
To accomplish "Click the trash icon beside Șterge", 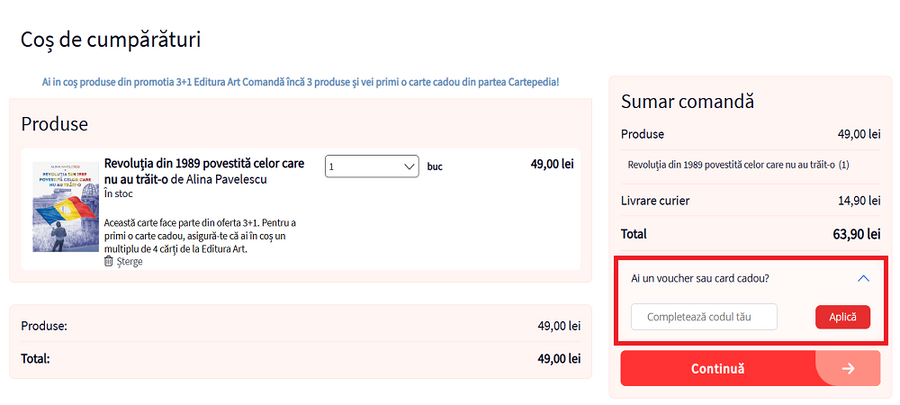I will [x=108, y=262].
